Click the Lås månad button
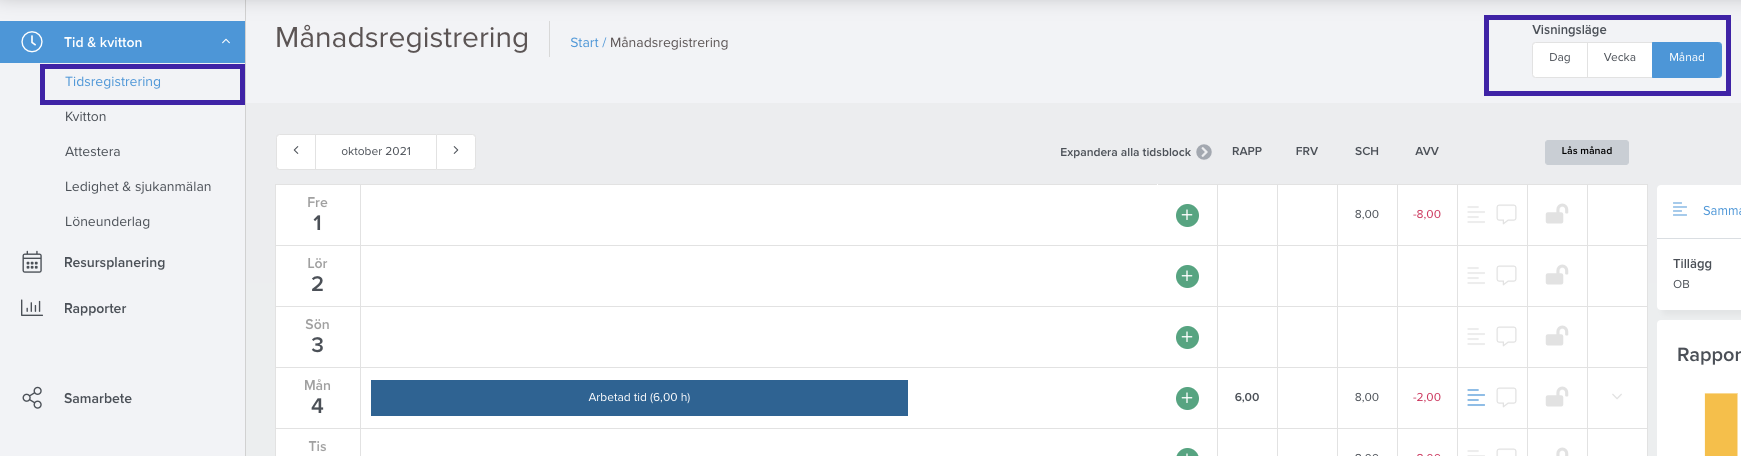 click(1587, 151)
